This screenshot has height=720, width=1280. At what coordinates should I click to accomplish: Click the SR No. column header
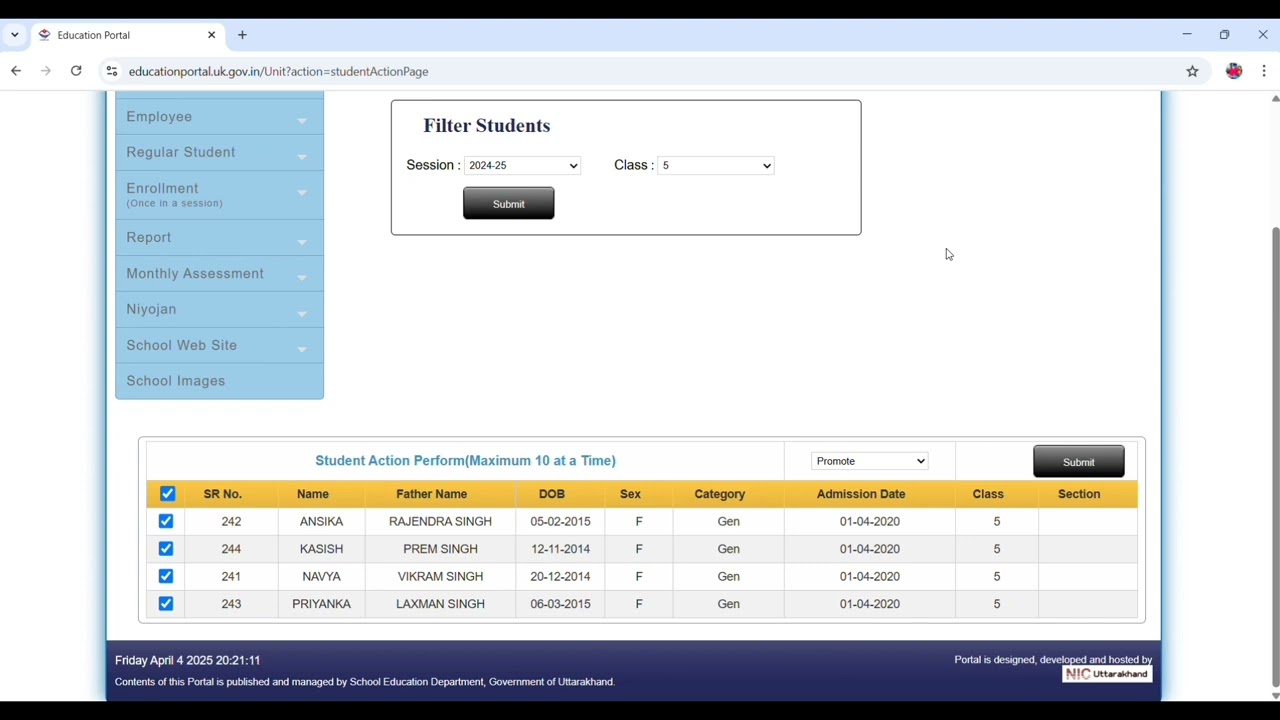click(222, 494)
